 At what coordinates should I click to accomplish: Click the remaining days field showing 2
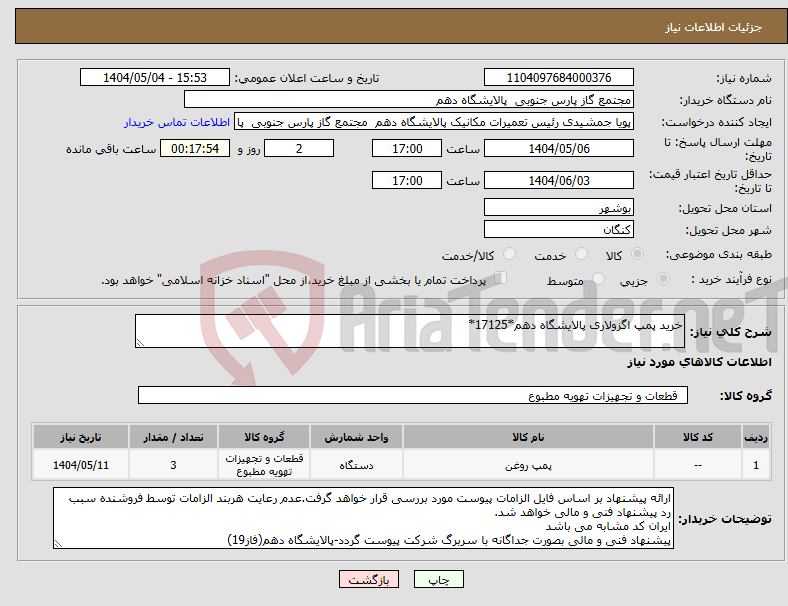click(x=299, y=148)
